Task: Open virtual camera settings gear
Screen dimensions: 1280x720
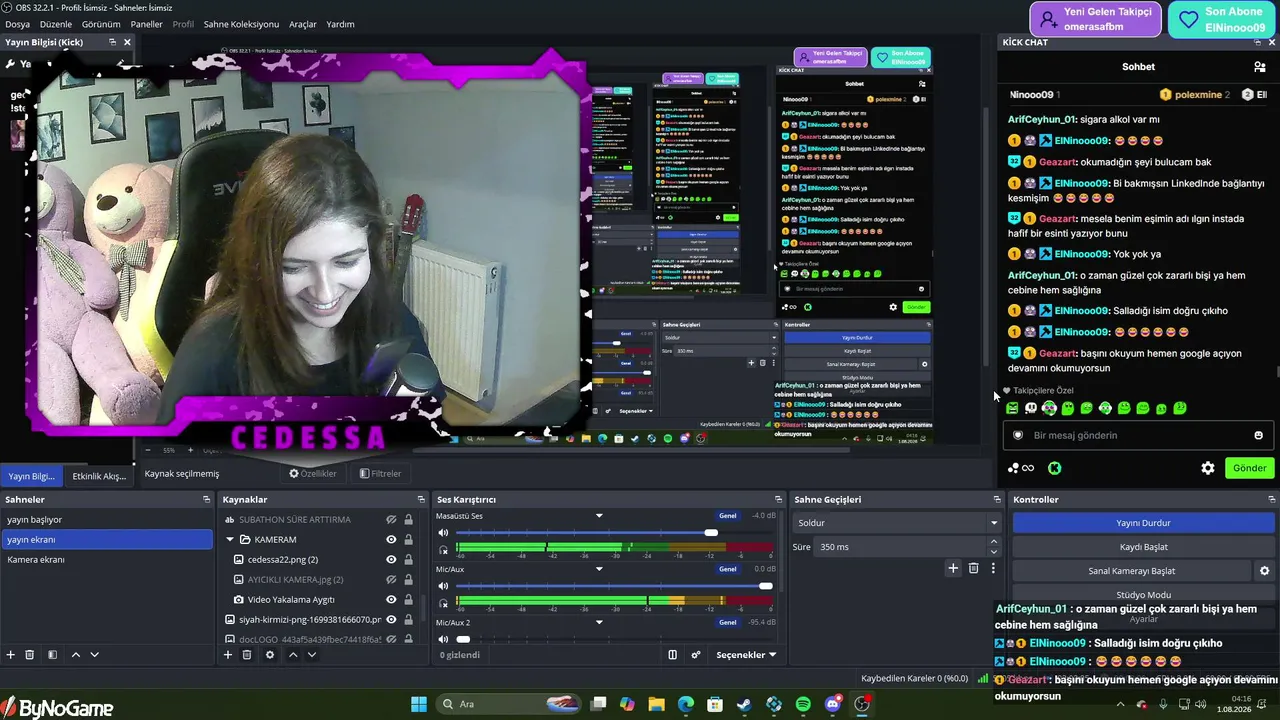Action: (x=1264, y=571)
